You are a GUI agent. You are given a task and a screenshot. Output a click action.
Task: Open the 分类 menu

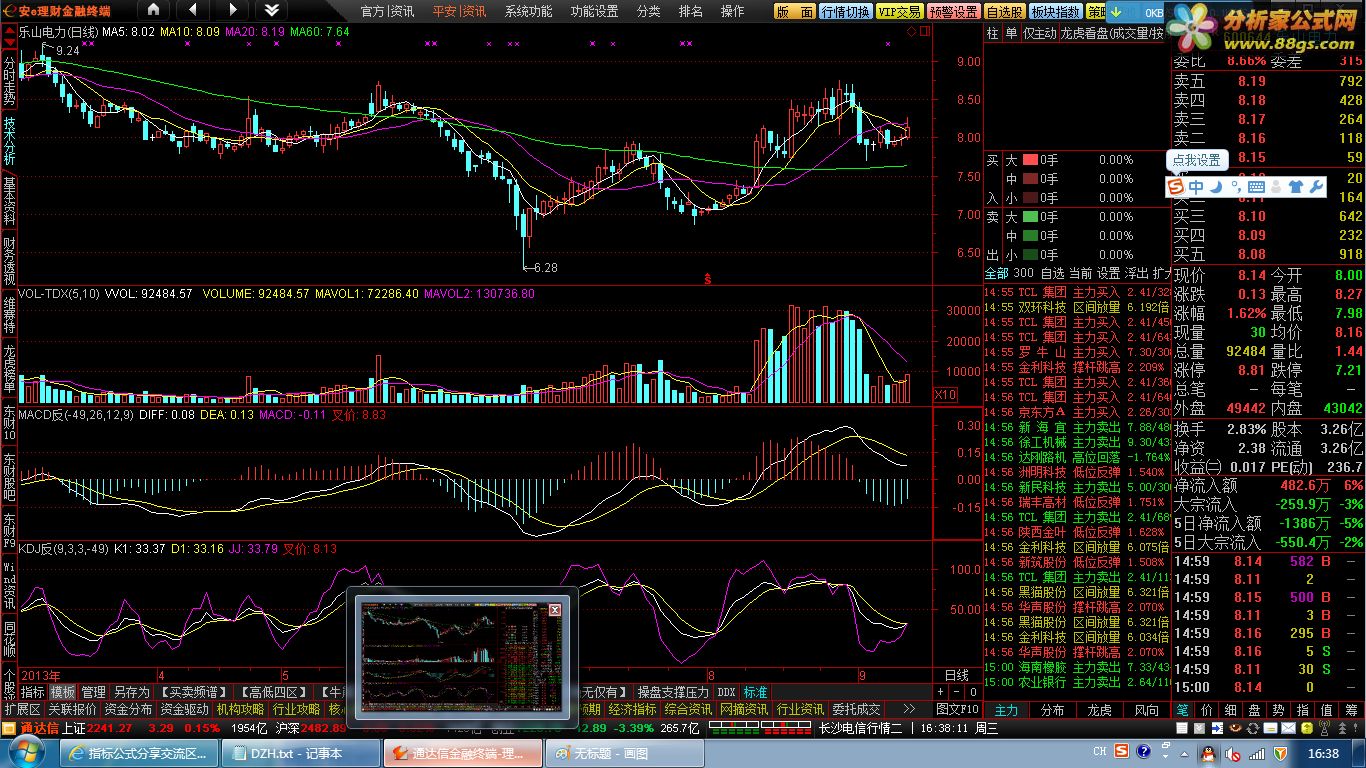[648, 11]
